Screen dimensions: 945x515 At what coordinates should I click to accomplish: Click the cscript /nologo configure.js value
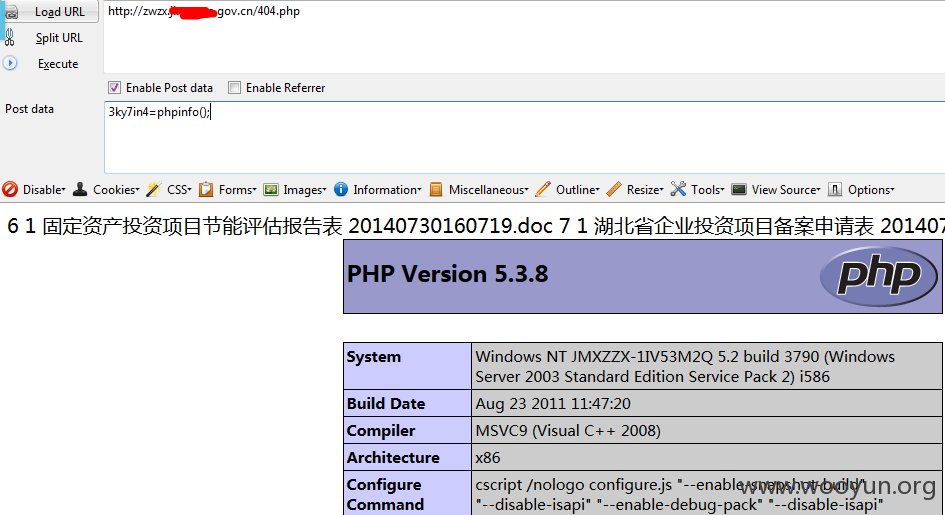pyautogui.click(x=679, y=495)
